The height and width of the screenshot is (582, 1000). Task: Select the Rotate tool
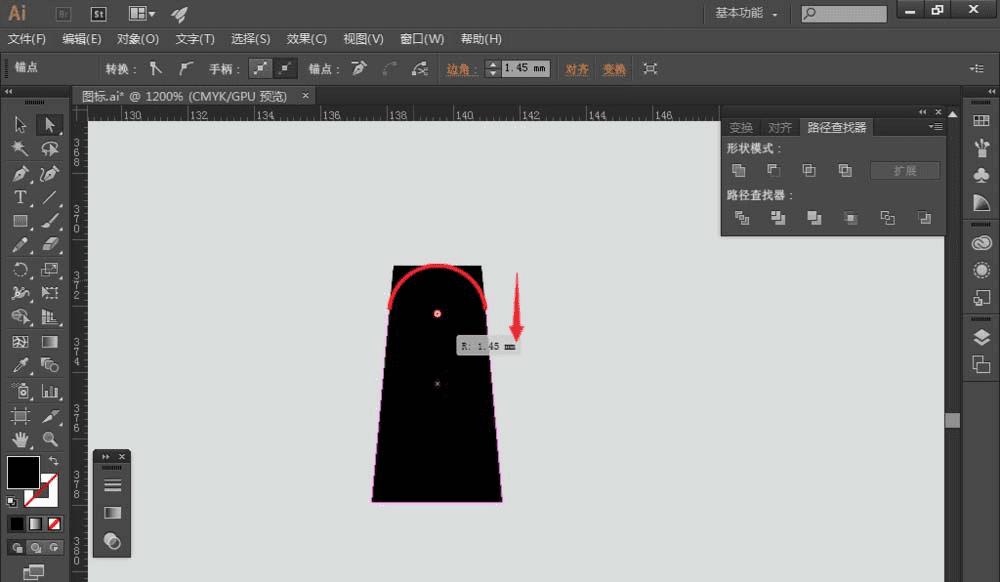coord(20,270)
